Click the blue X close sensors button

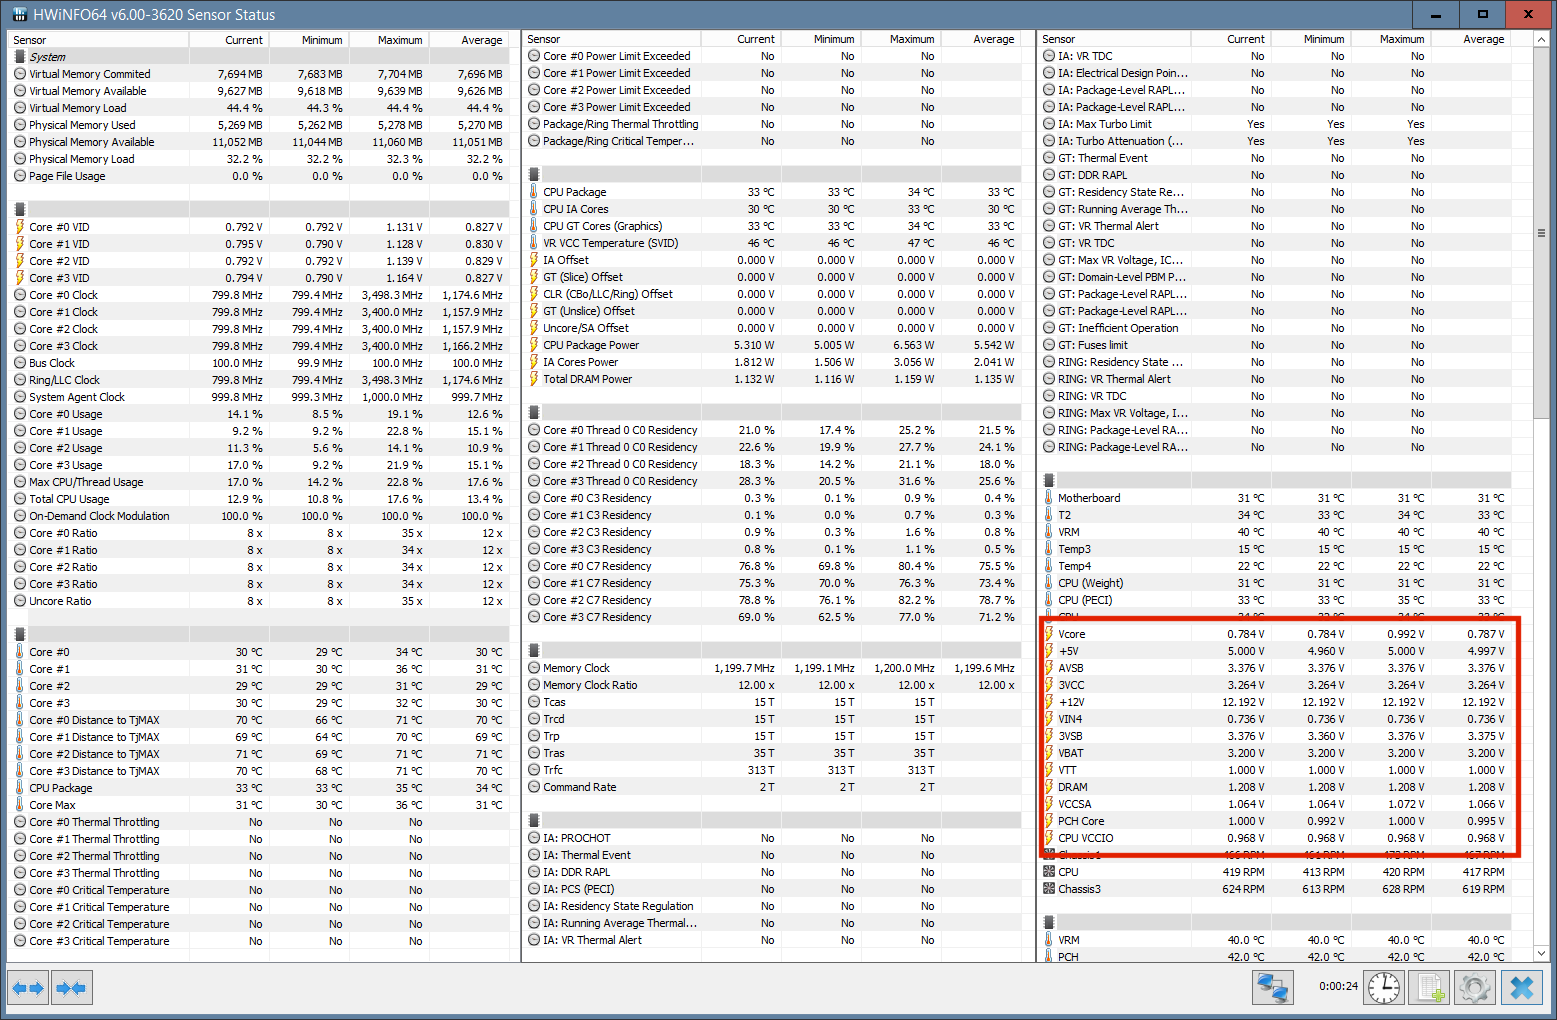pyautogui.click(x=1522, y=988)
